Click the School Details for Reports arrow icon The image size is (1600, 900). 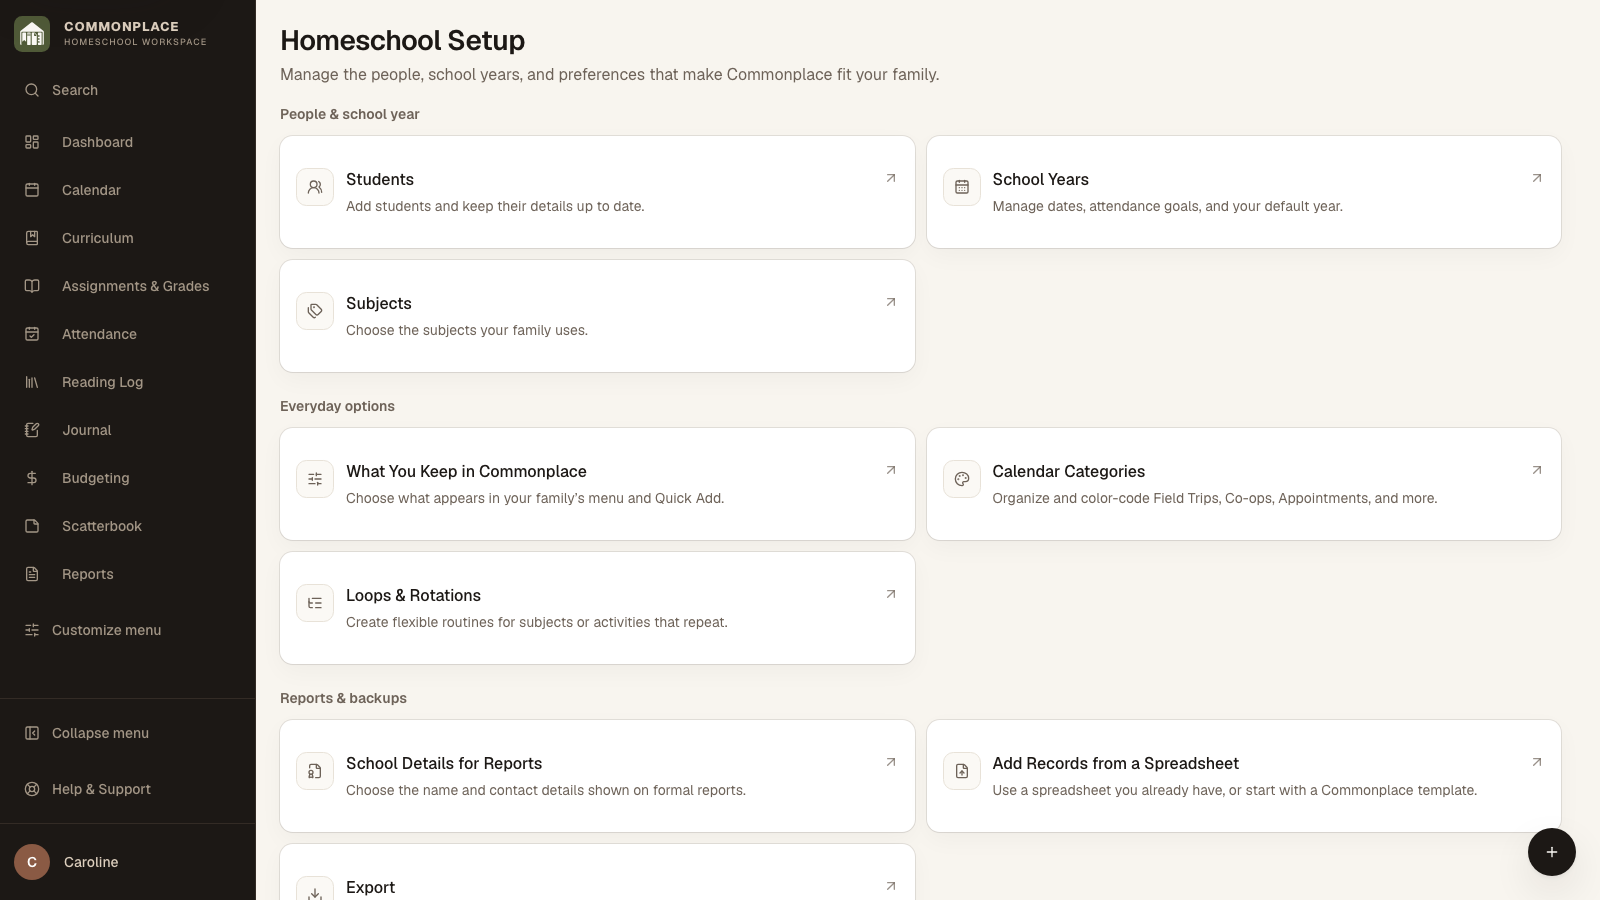(891, 762)
